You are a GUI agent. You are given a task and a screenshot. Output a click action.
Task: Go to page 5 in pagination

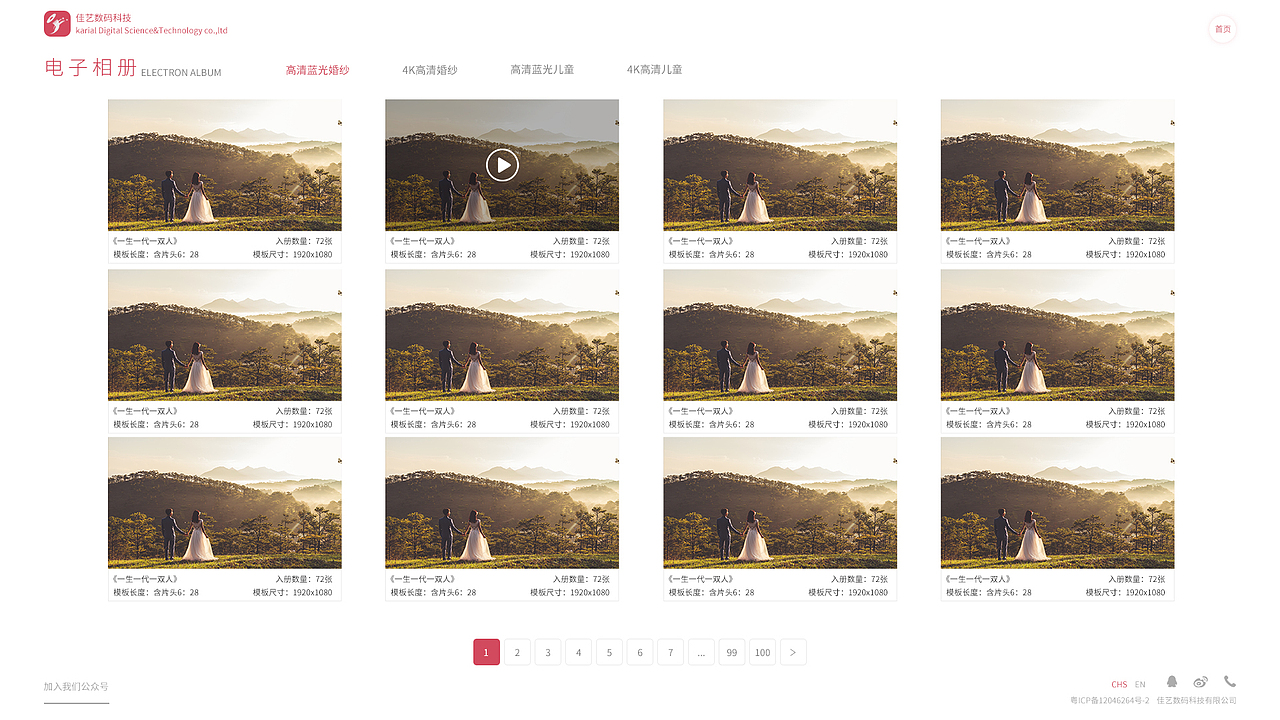tap(609, 652)
